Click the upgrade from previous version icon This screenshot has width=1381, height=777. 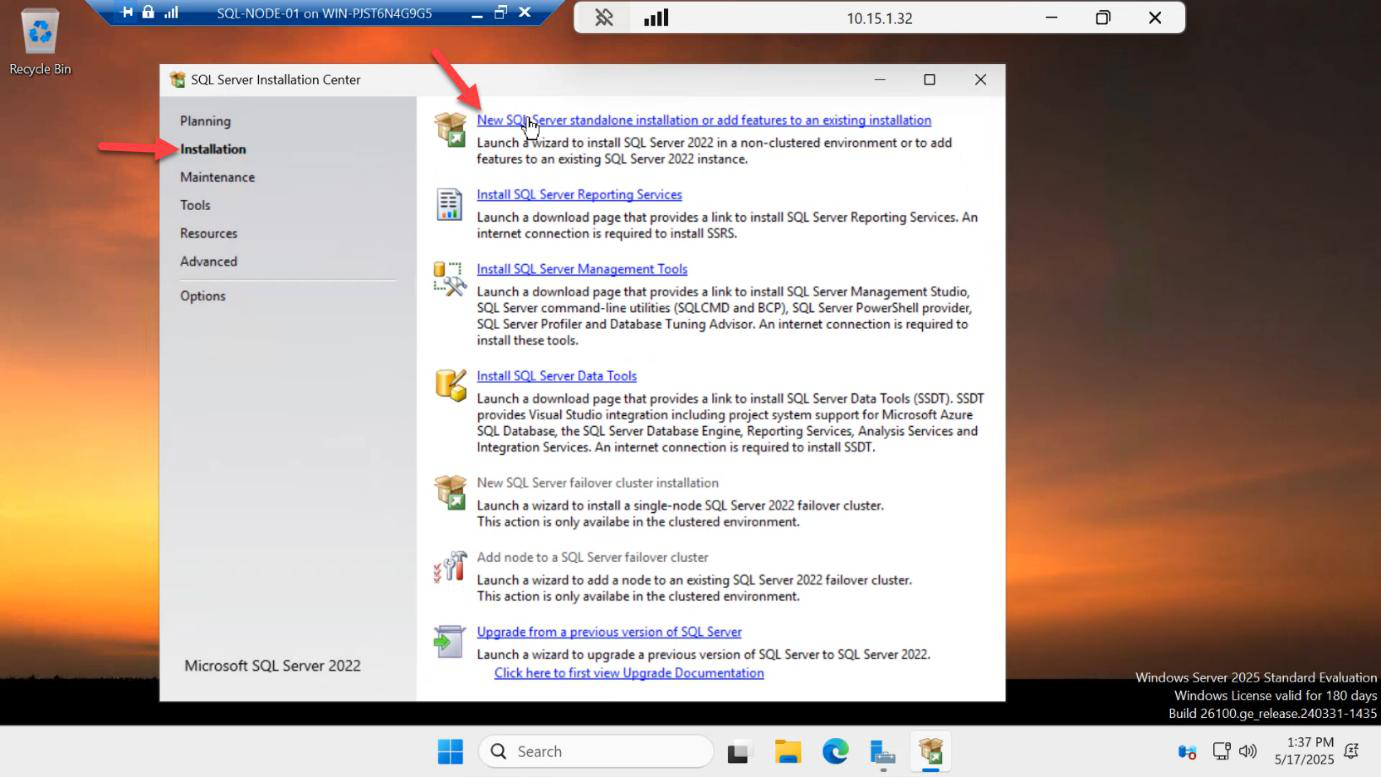(x=449, y=642)
